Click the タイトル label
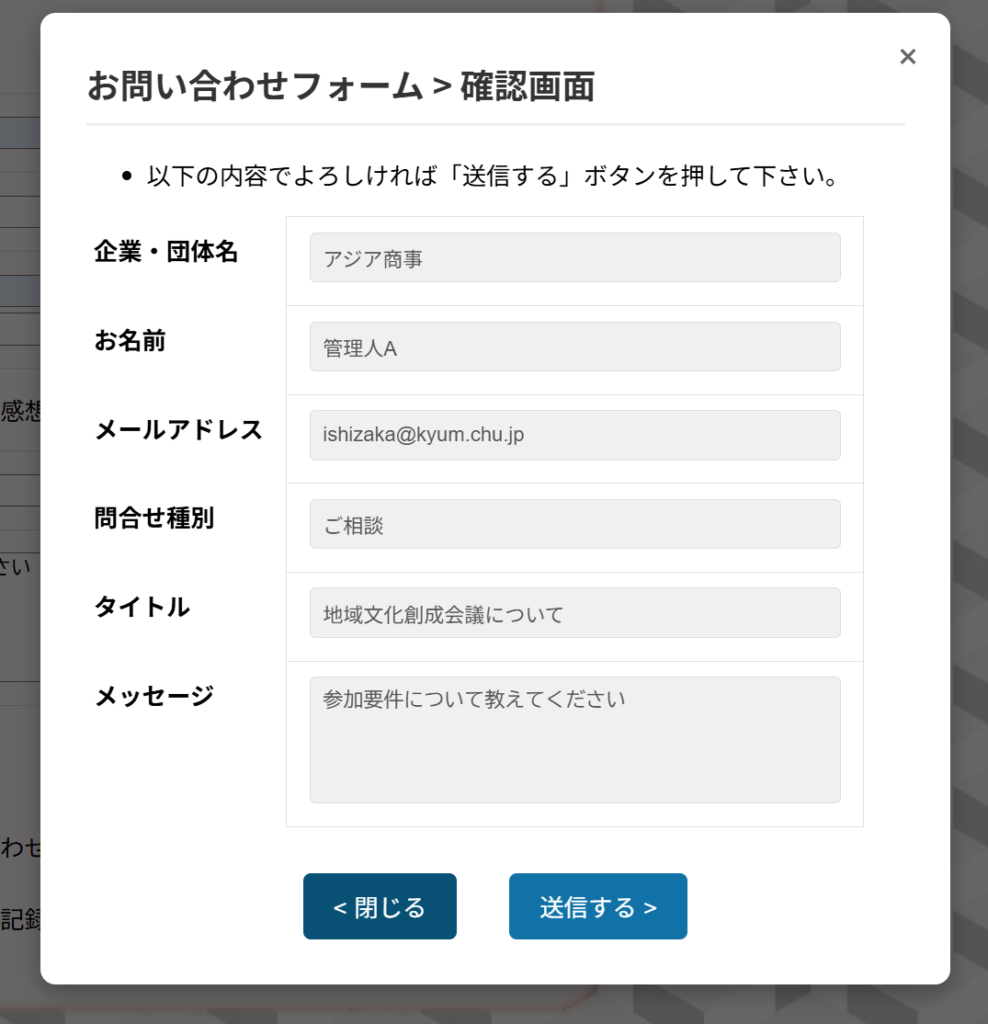This screenshot has height=1024, width=988. pos(142,607)
